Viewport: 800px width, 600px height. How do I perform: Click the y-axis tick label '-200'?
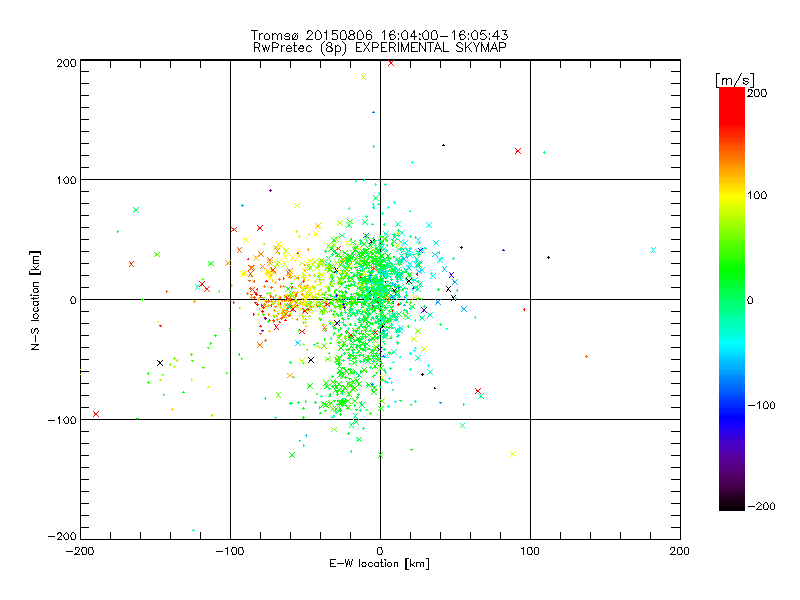(x=62, y=536)
